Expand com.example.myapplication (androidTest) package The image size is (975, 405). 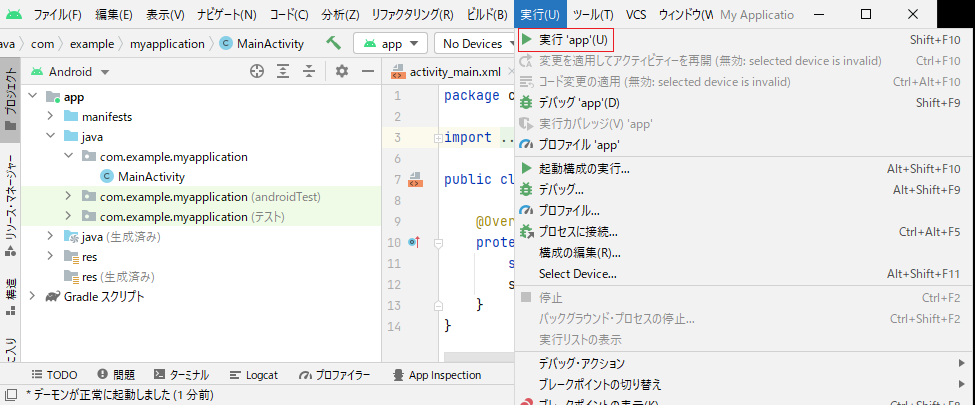click(x=68, y=197)
